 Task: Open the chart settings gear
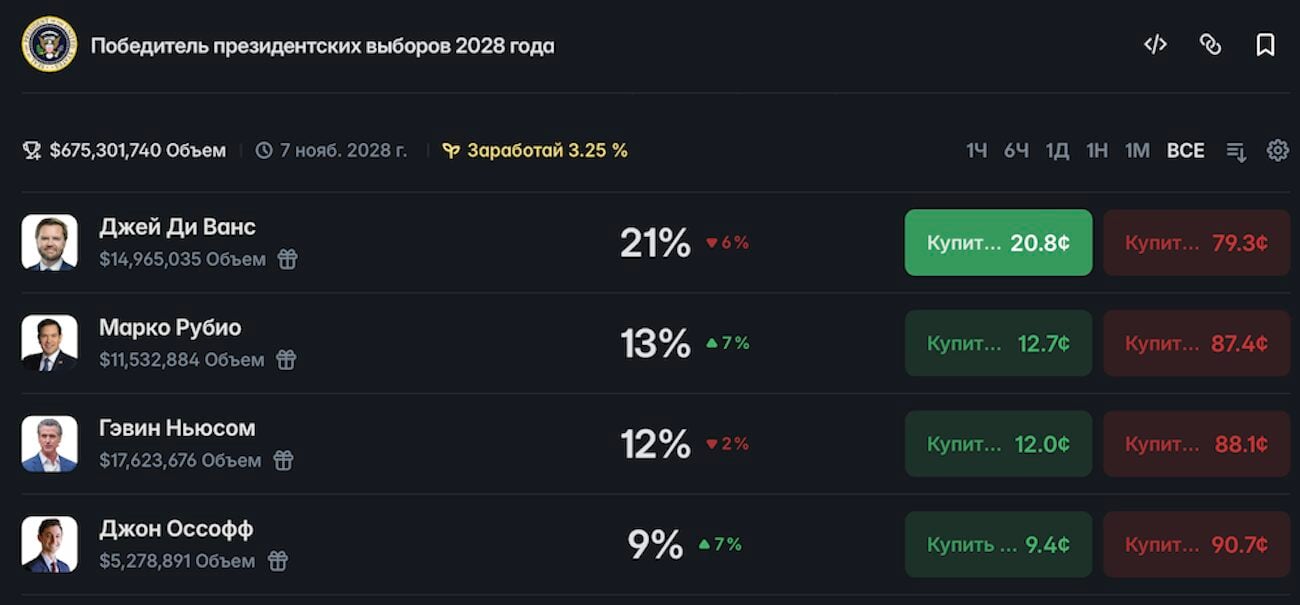(1277, 151)
